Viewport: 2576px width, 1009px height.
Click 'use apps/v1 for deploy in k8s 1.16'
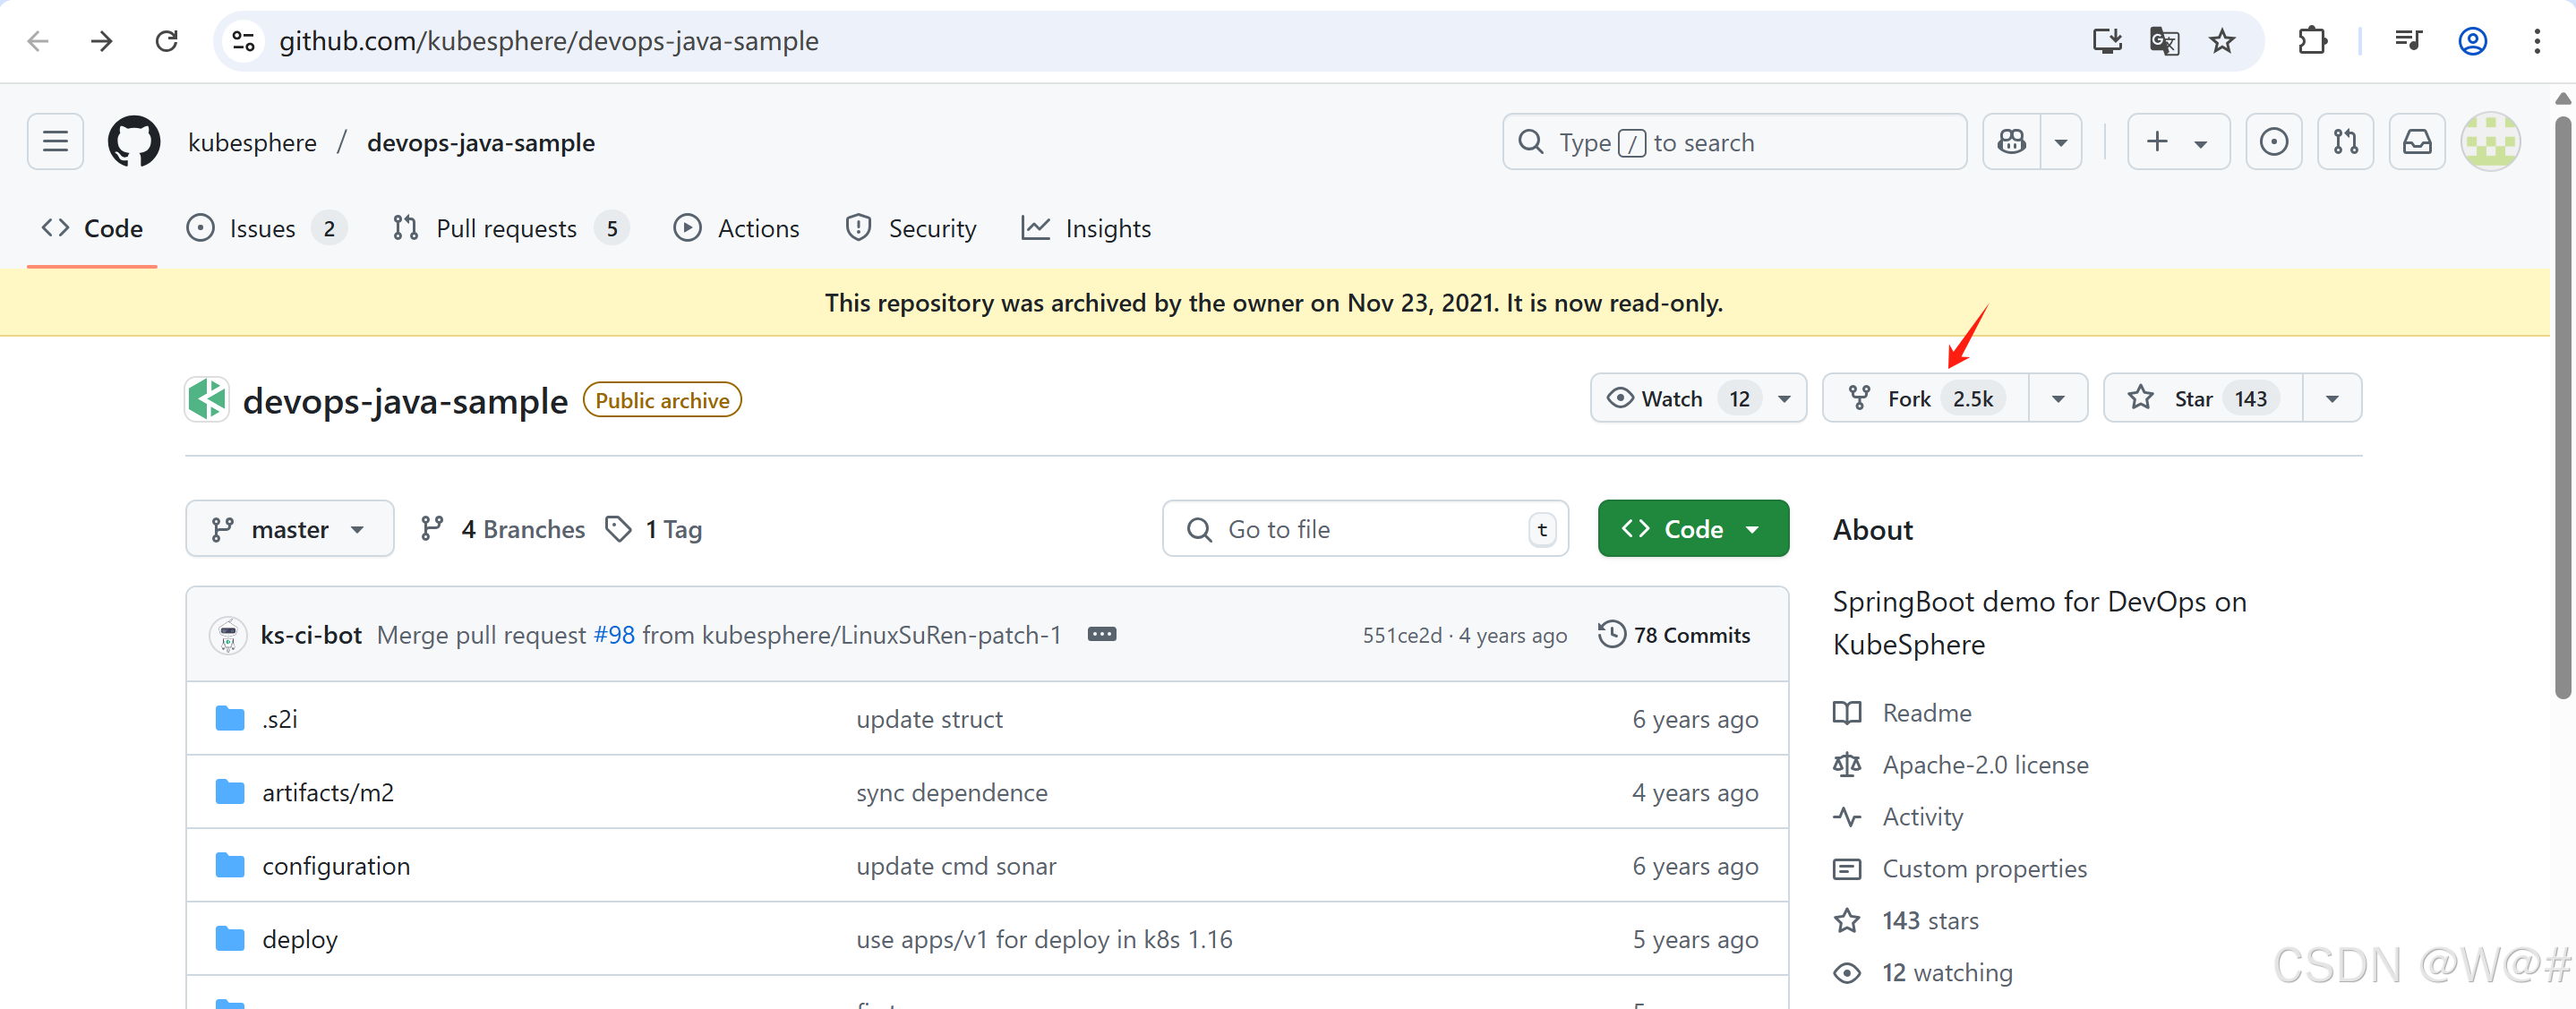tap(1044, 938)
